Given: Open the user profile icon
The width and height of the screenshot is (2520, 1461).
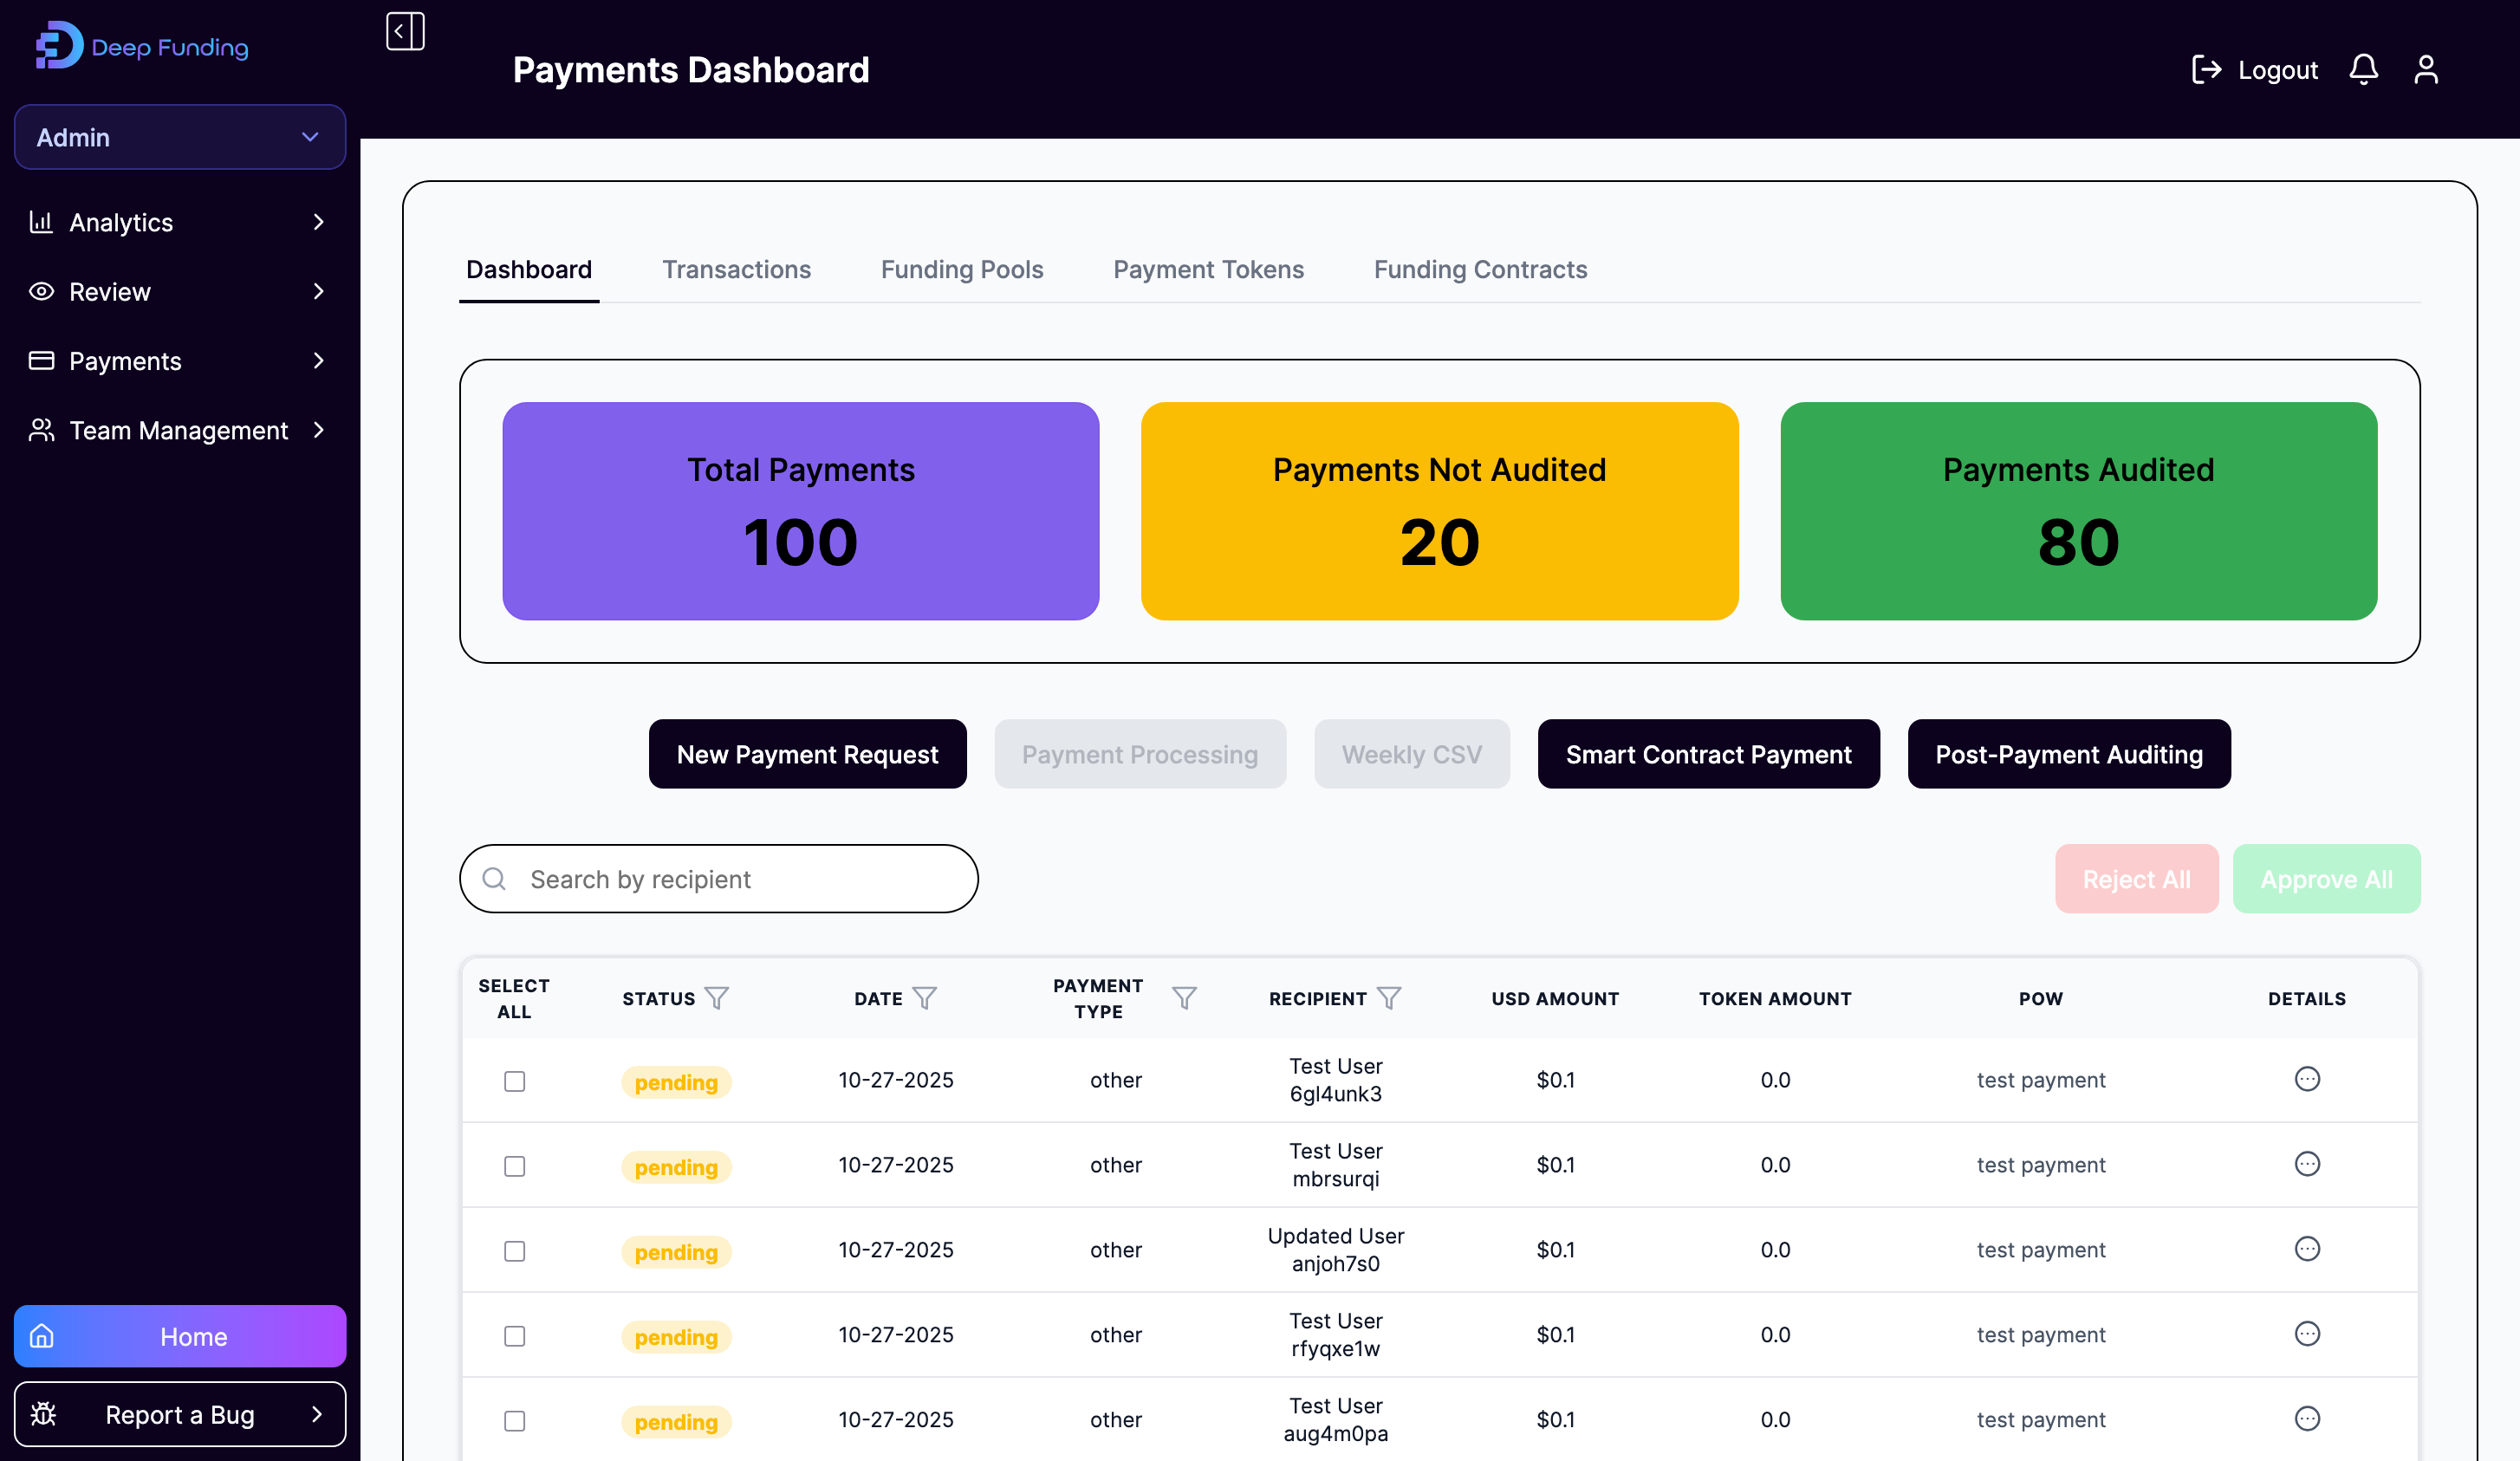Looking at the screenshot, I should [x=2426, y=69].
